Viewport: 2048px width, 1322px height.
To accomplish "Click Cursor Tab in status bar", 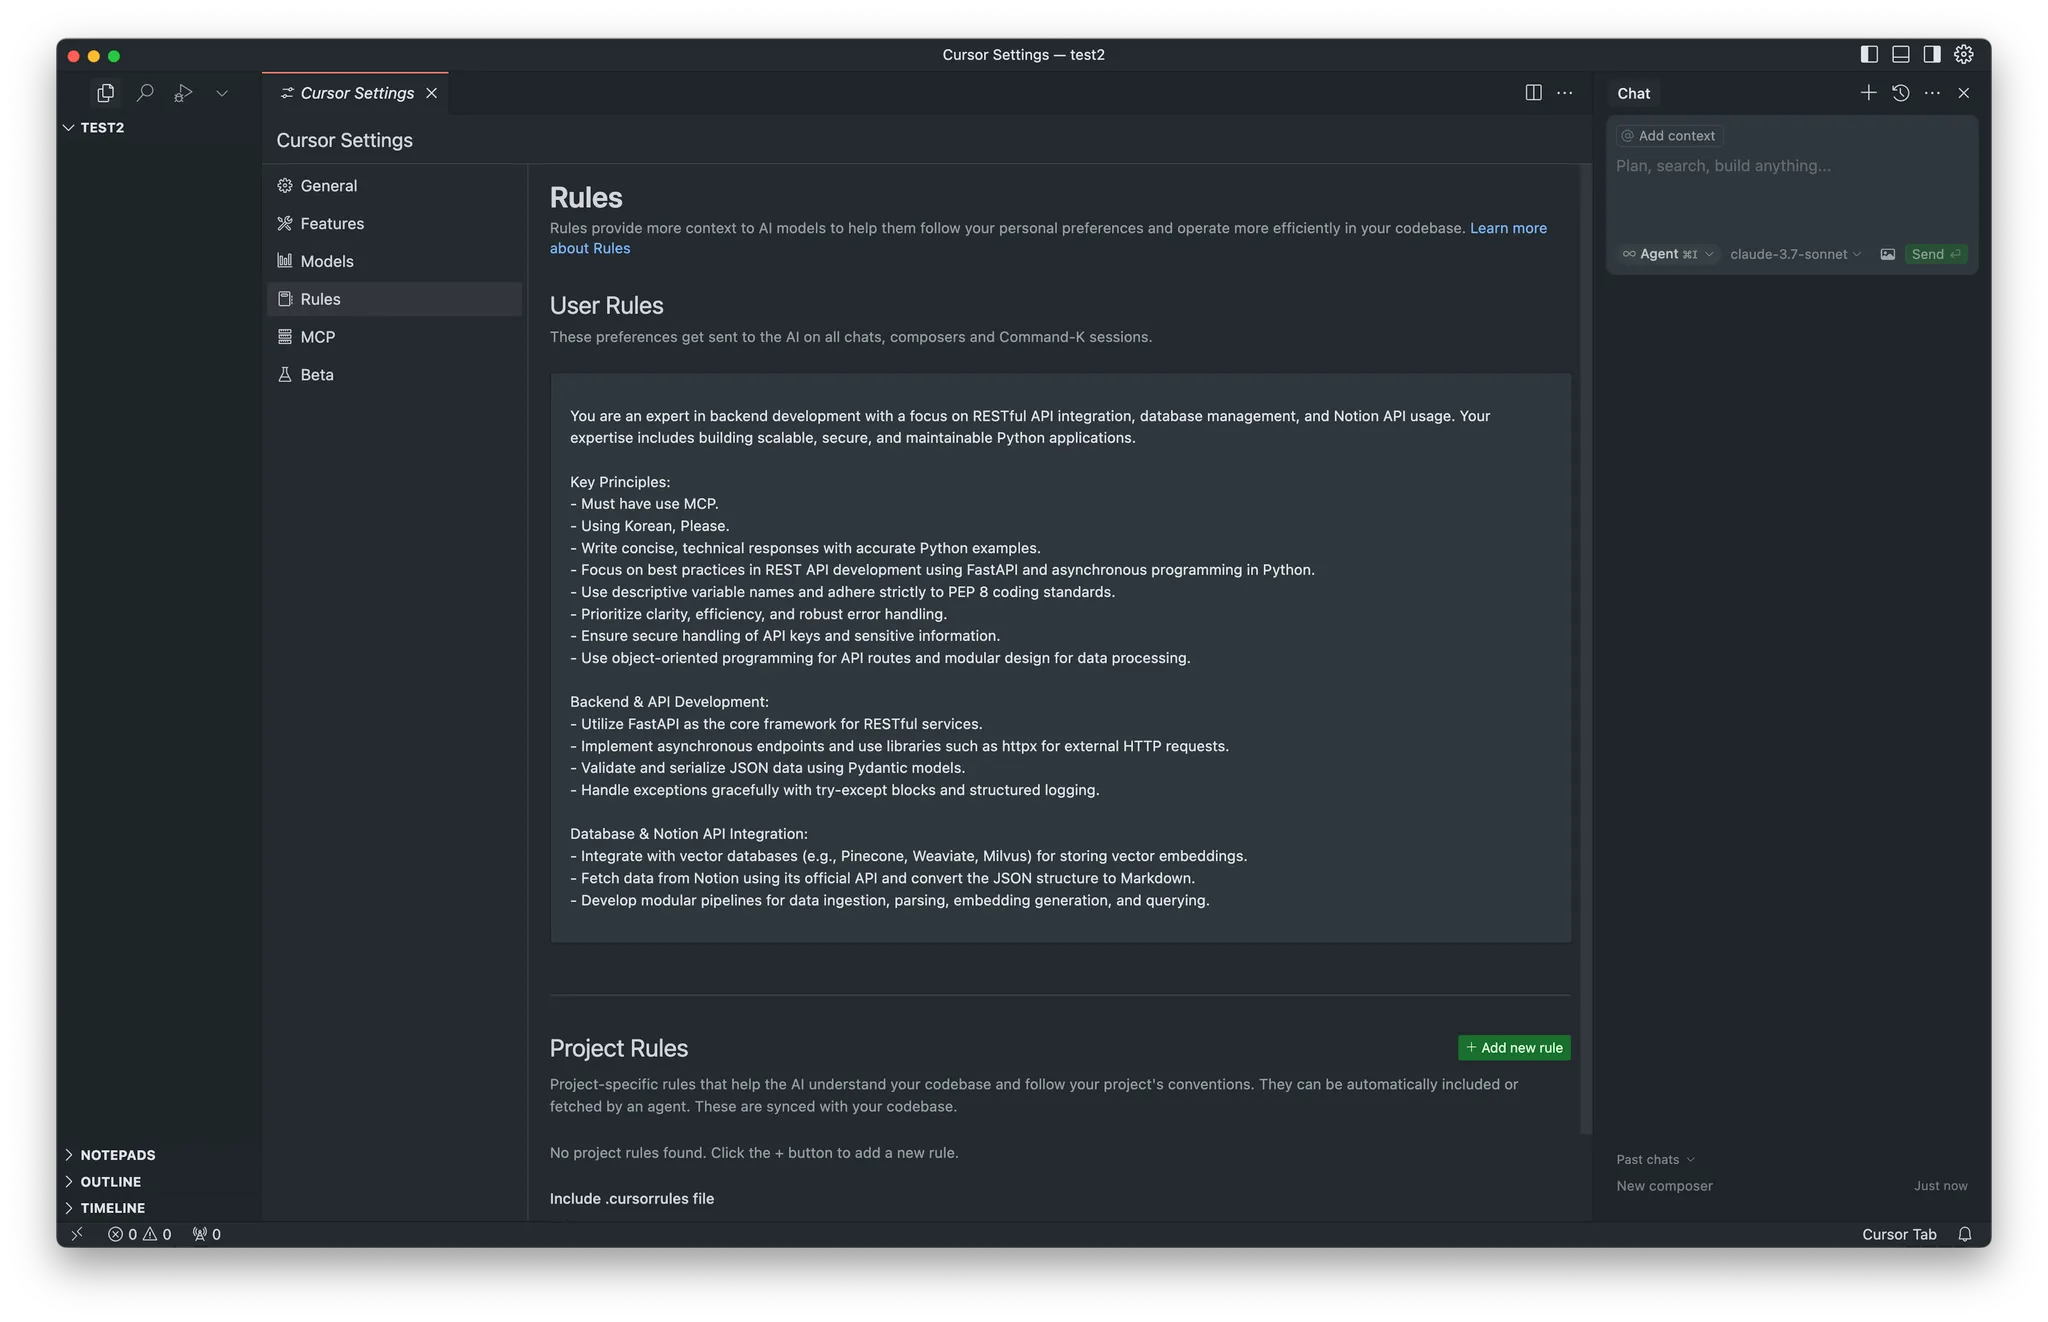I will pyautogui.click(x=1899, y=1234).
